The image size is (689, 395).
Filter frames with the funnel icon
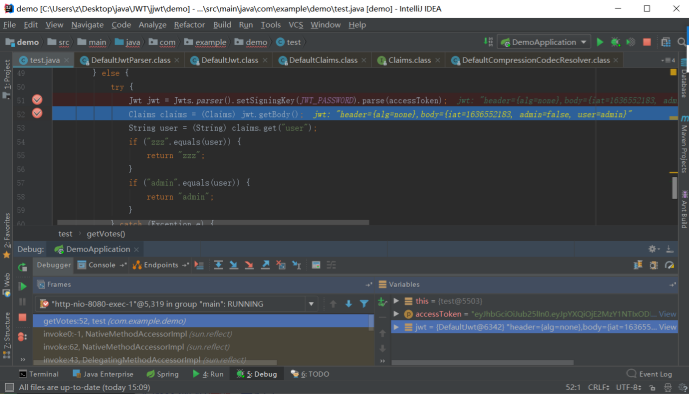click(x=364, y=304)
